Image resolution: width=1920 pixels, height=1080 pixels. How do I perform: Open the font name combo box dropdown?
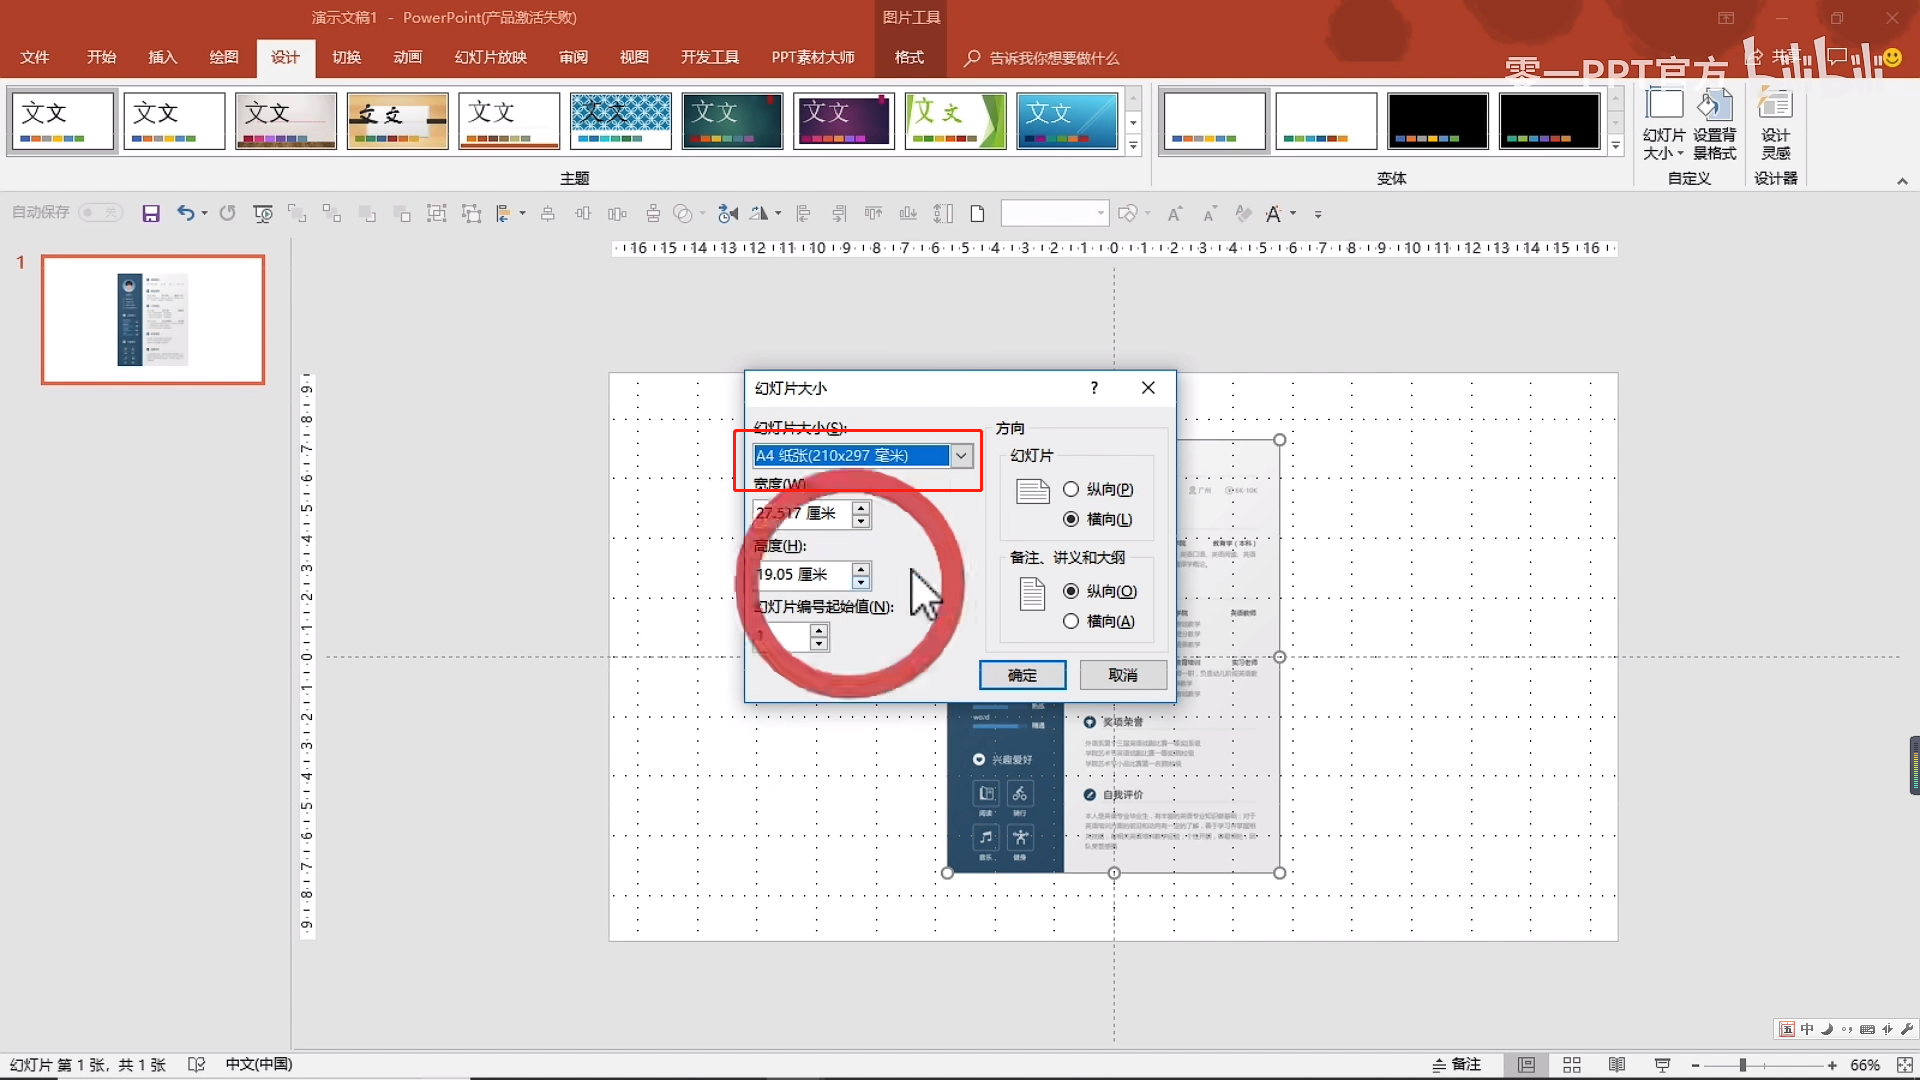pyautogui.click(x=1100, y=213)
